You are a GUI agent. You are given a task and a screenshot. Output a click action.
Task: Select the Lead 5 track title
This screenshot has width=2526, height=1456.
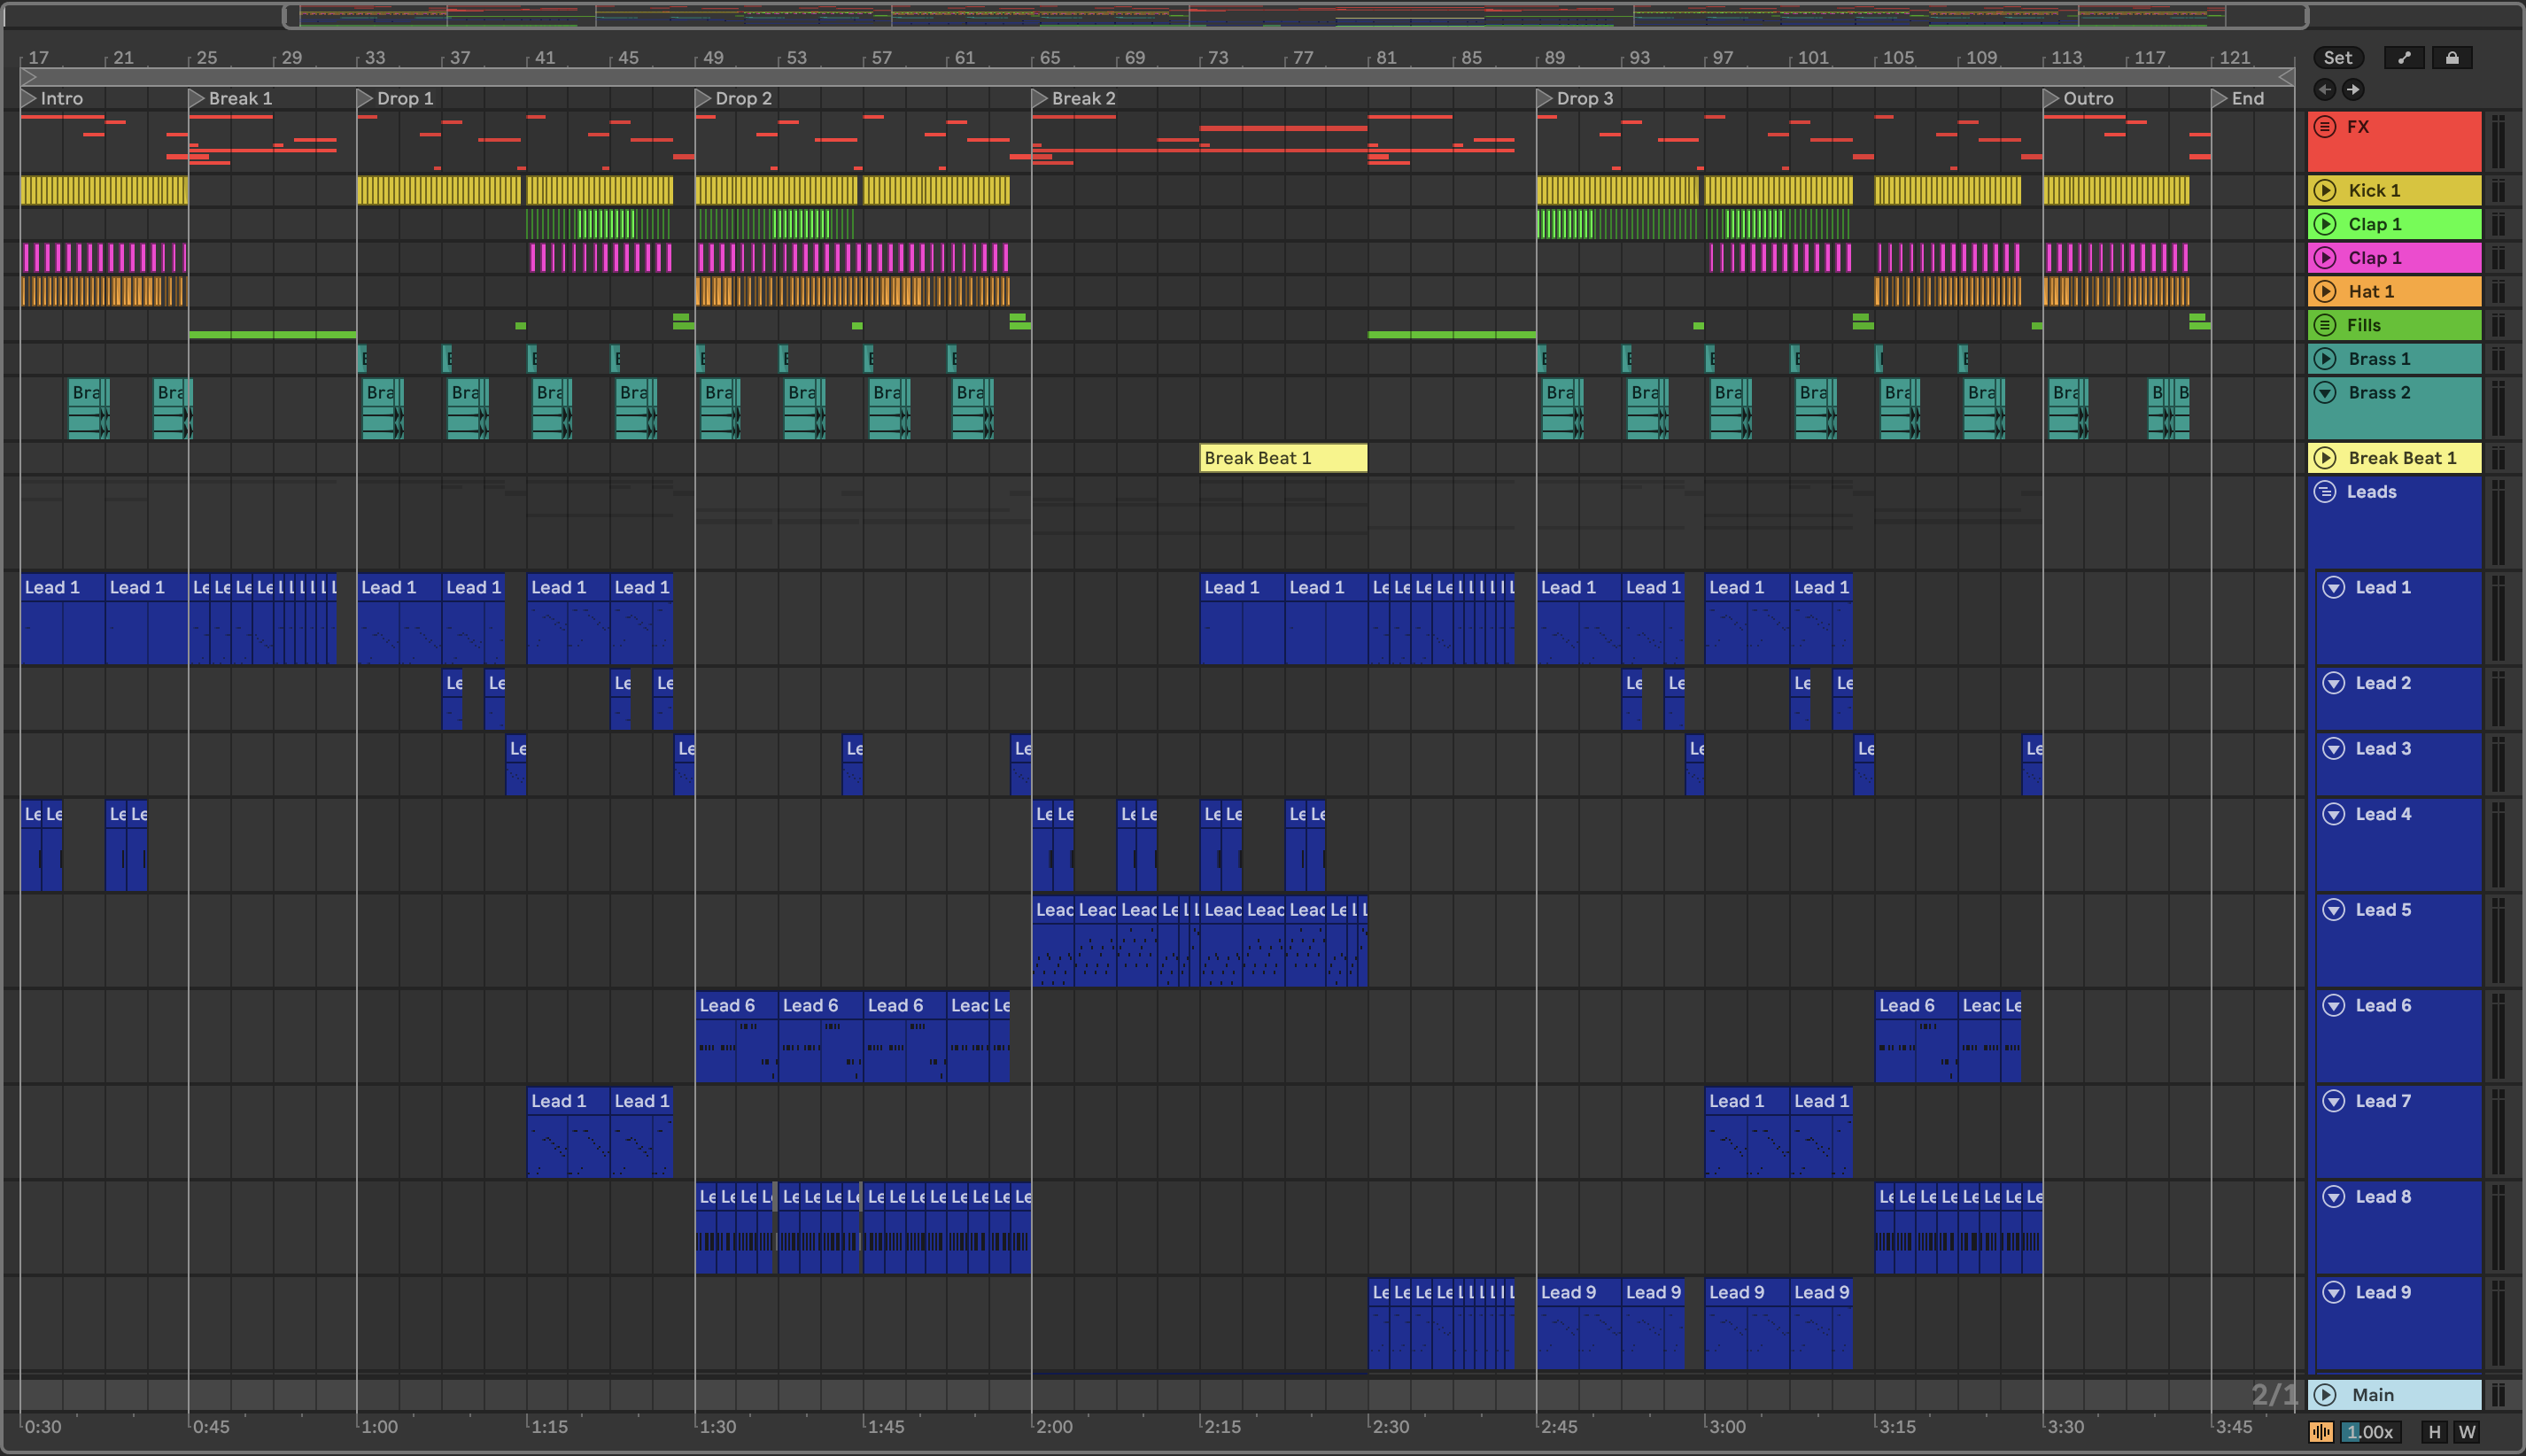click(x=2382, y=910)
